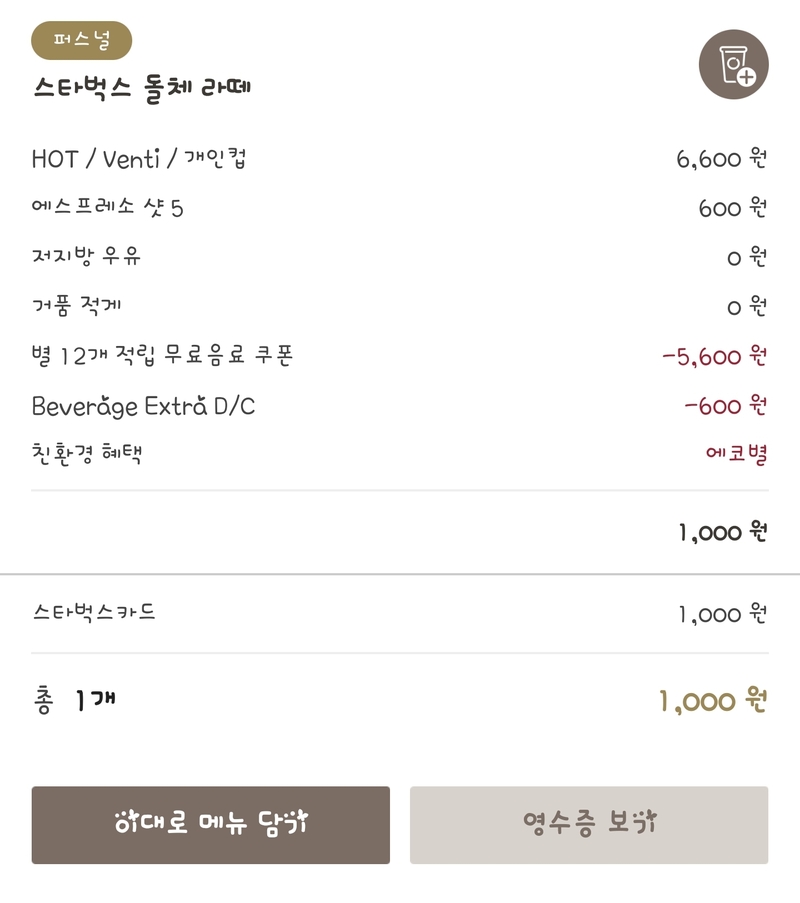Tap the -5,600 원 coupon discount amount

[x=715, y=356]
